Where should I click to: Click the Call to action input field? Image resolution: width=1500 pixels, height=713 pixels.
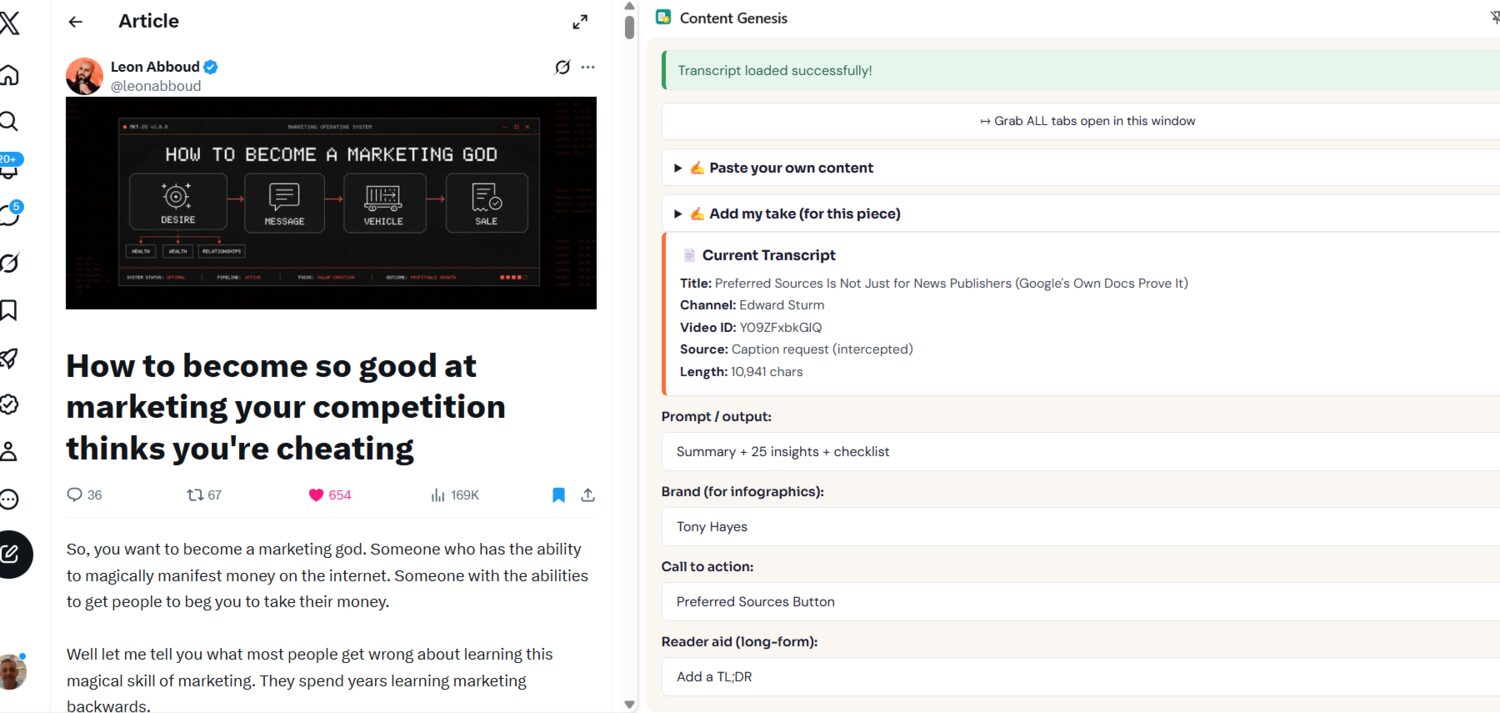click(x=1080, y=602)
